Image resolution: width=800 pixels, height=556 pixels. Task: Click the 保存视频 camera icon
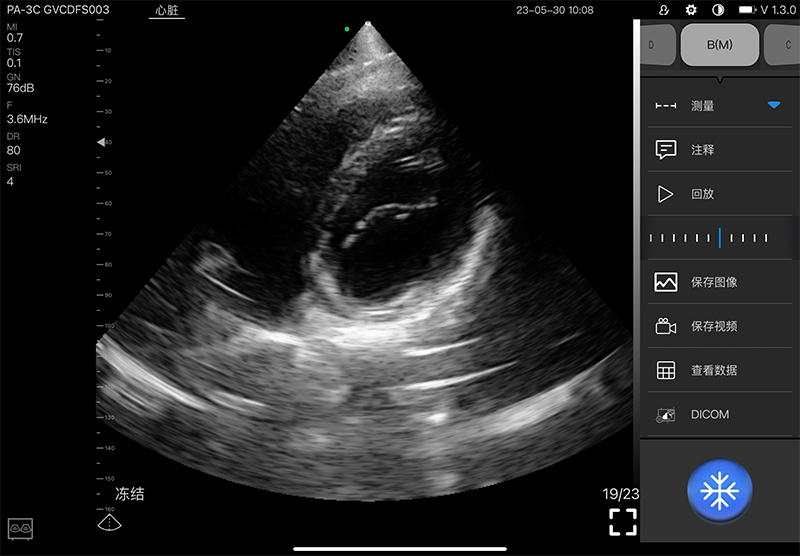pyautogui.click(x=666, y=326)
